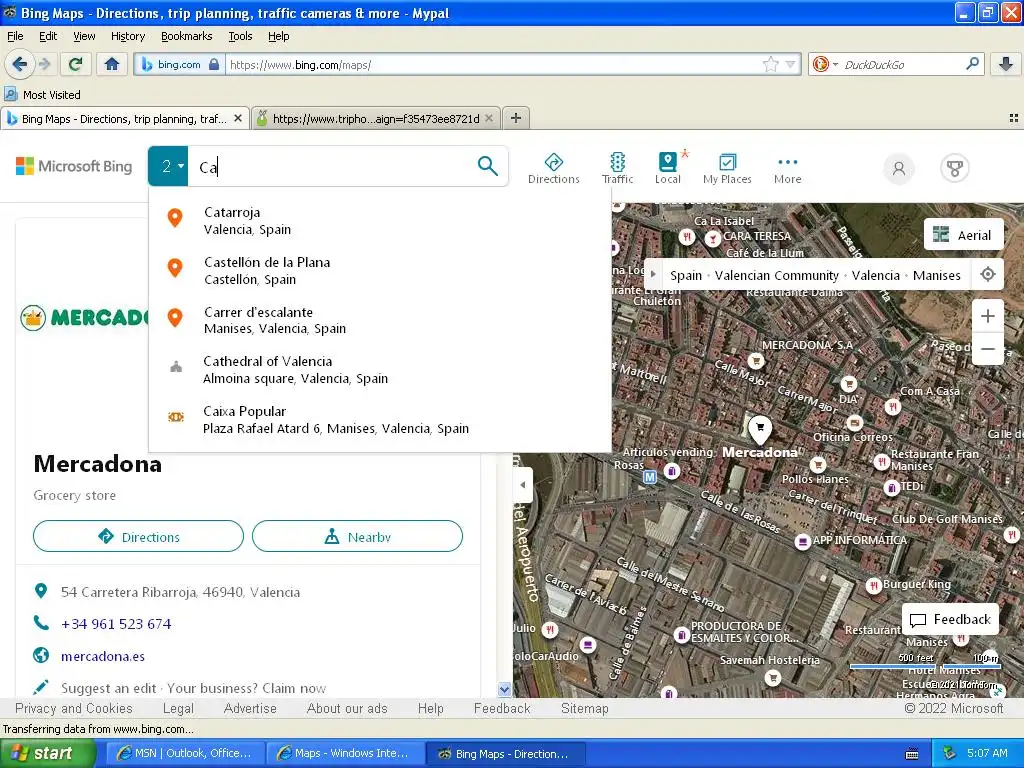Open the History menu
Image resolution: width=1024 pixels, height=768 pixels.
[x=127, y=36]
